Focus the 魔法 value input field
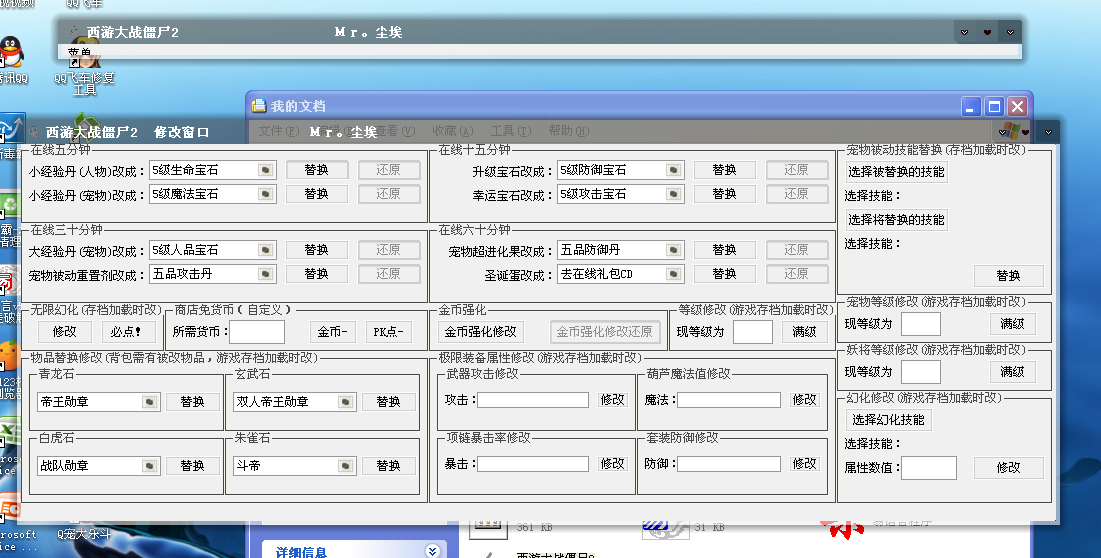1101x558 pixels. pos(729,400)
